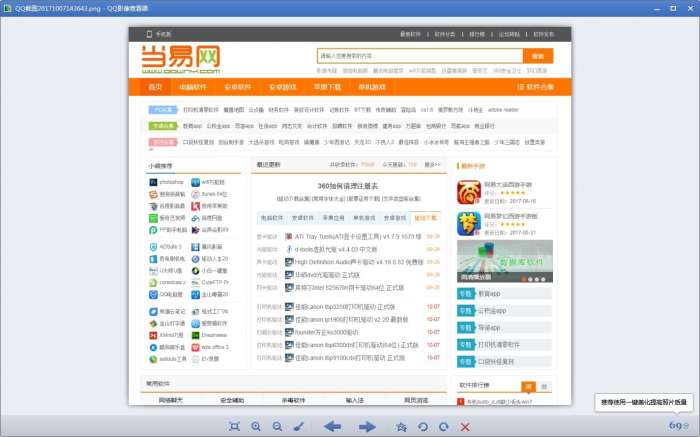This screenshot has width=700, height=437.
Task: Click the search input box on the webpage
Action: pos(420,56)
